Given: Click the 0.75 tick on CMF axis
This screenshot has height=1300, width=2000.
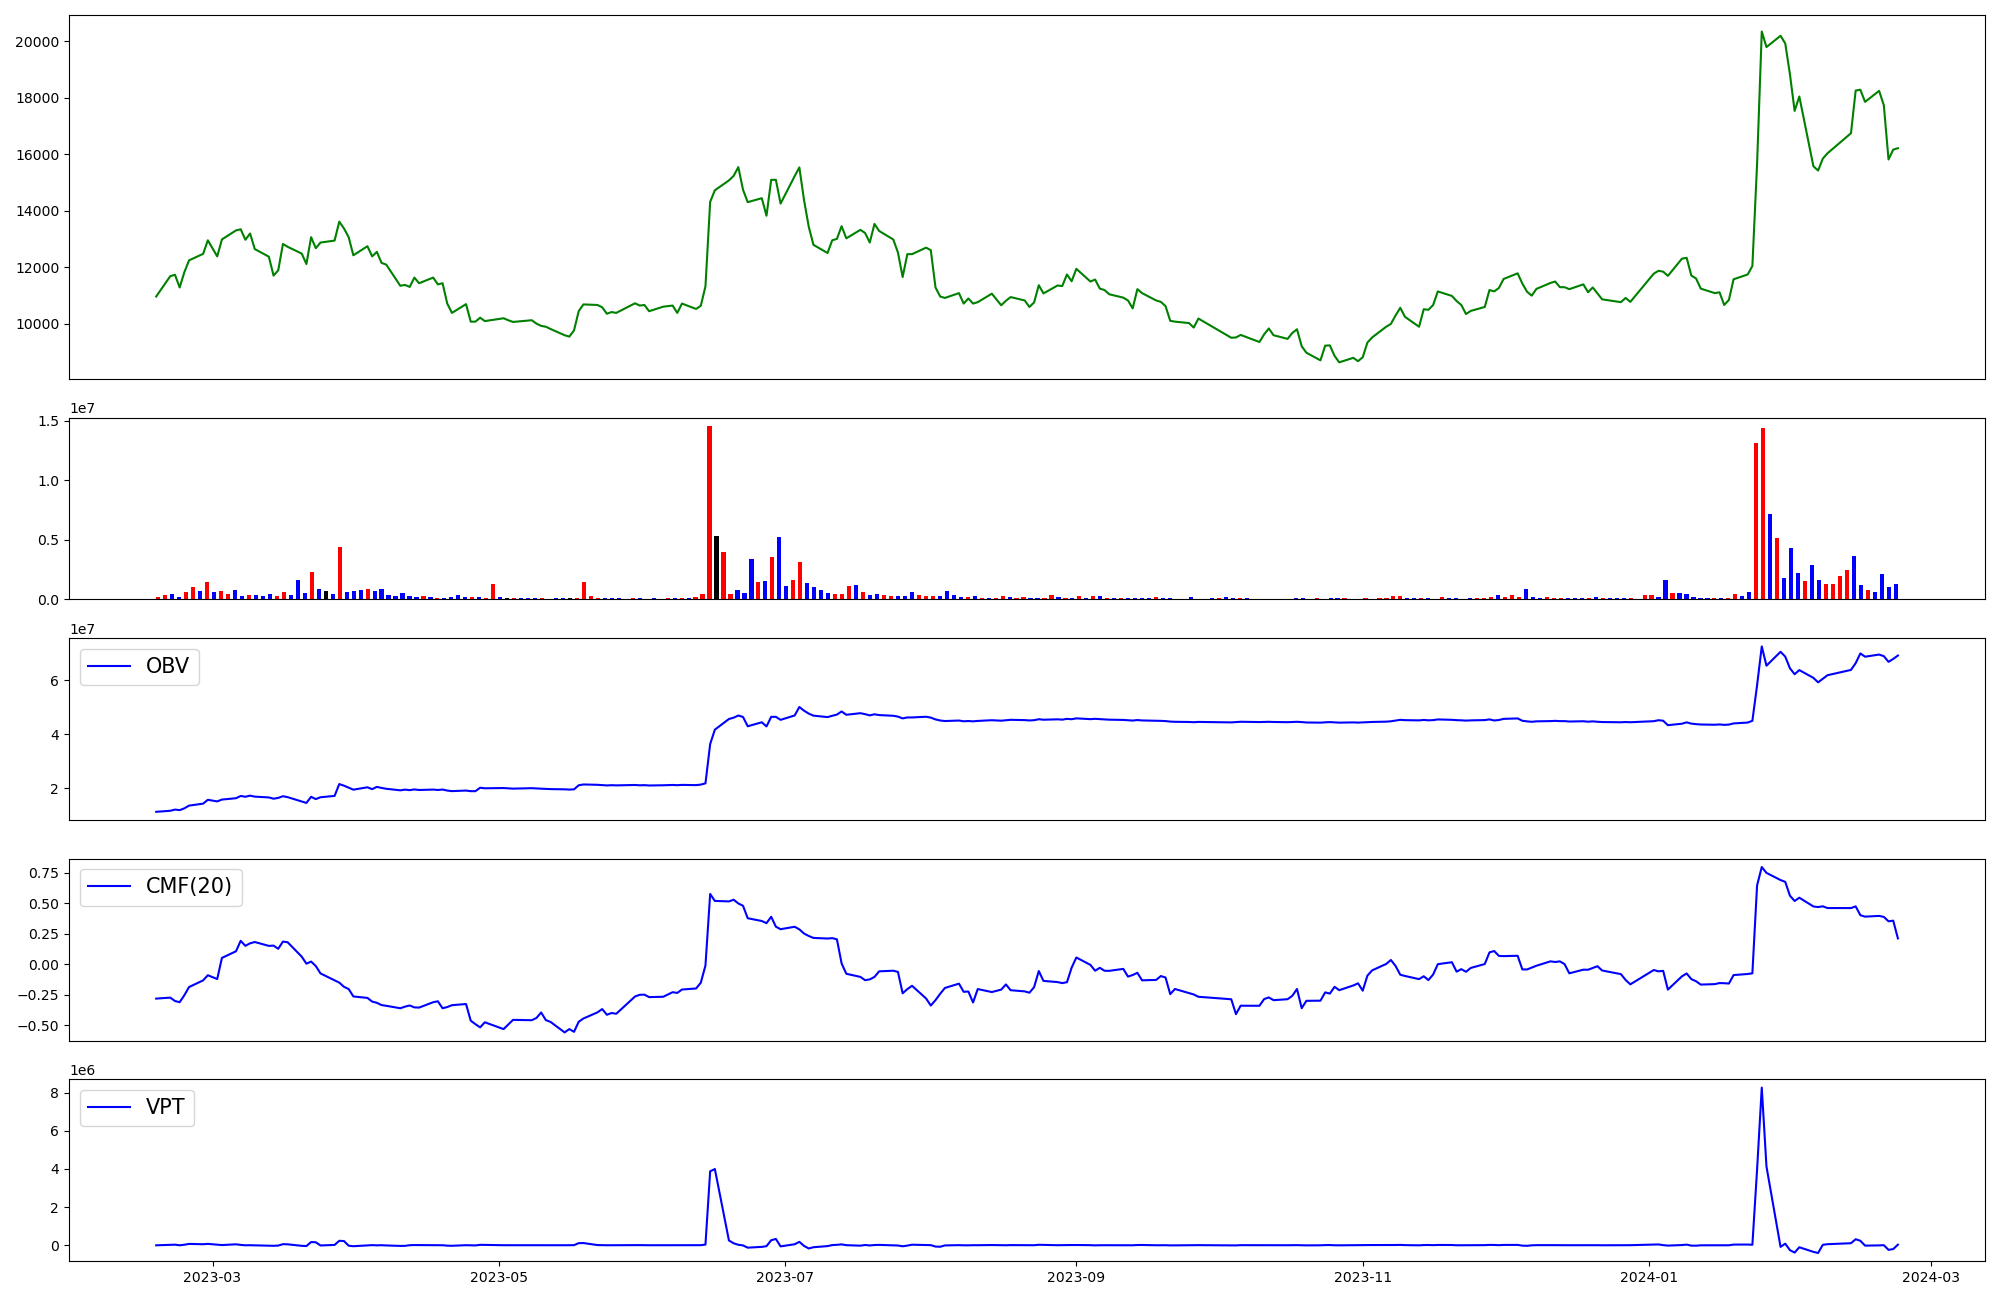Looking at the screenshot, I should pos(43,873).
